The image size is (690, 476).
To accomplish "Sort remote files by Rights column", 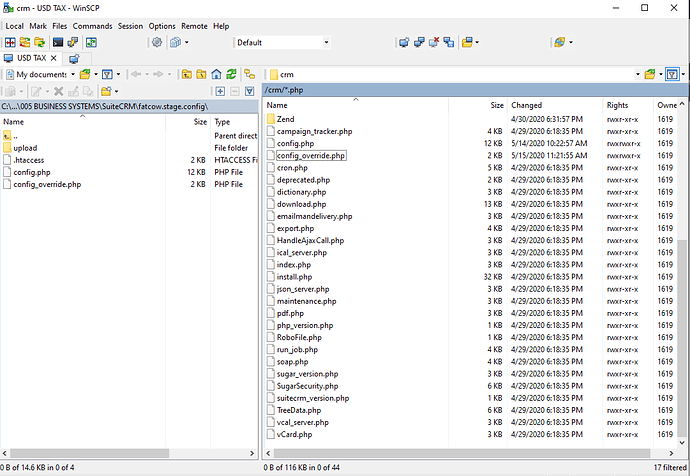I will (628, 105).
